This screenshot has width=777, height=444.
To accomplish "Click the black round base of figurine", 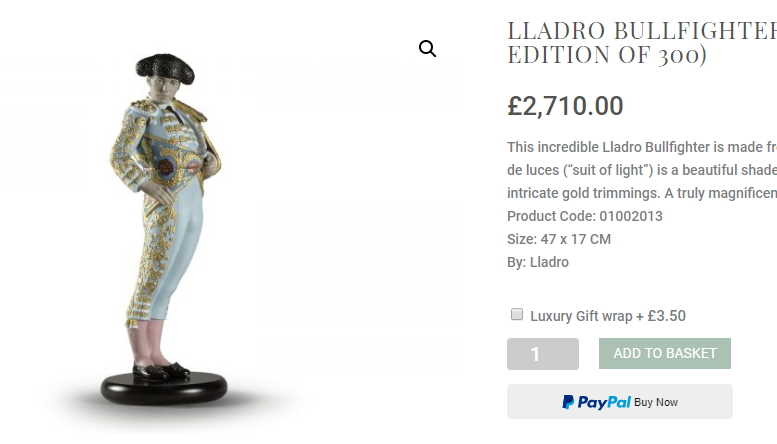I will (x=164, y=389).
